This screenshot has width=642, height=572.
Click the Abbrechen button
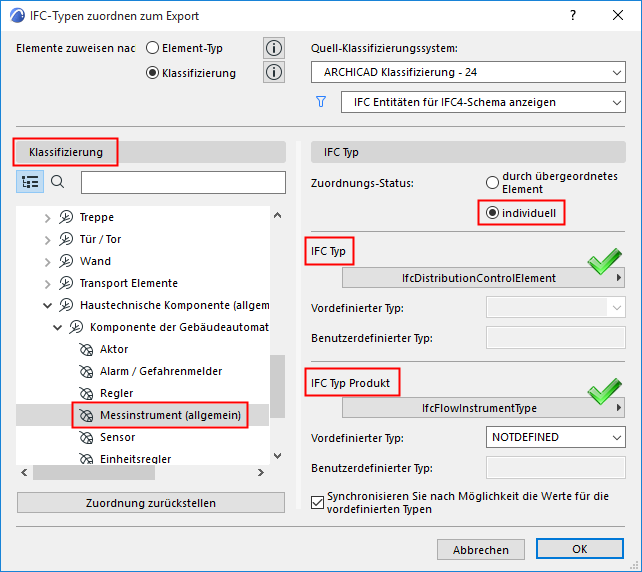tap(480, 549)
